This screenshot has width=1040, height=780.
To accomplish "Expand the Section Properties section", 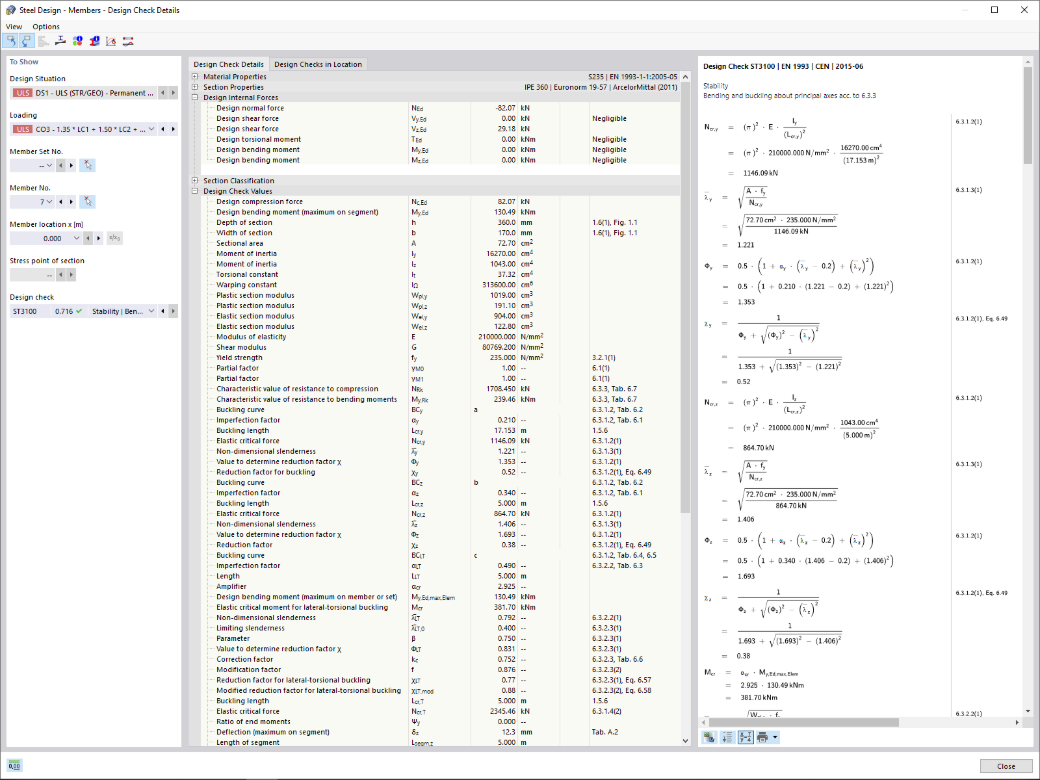I will [x=195, y=88].
